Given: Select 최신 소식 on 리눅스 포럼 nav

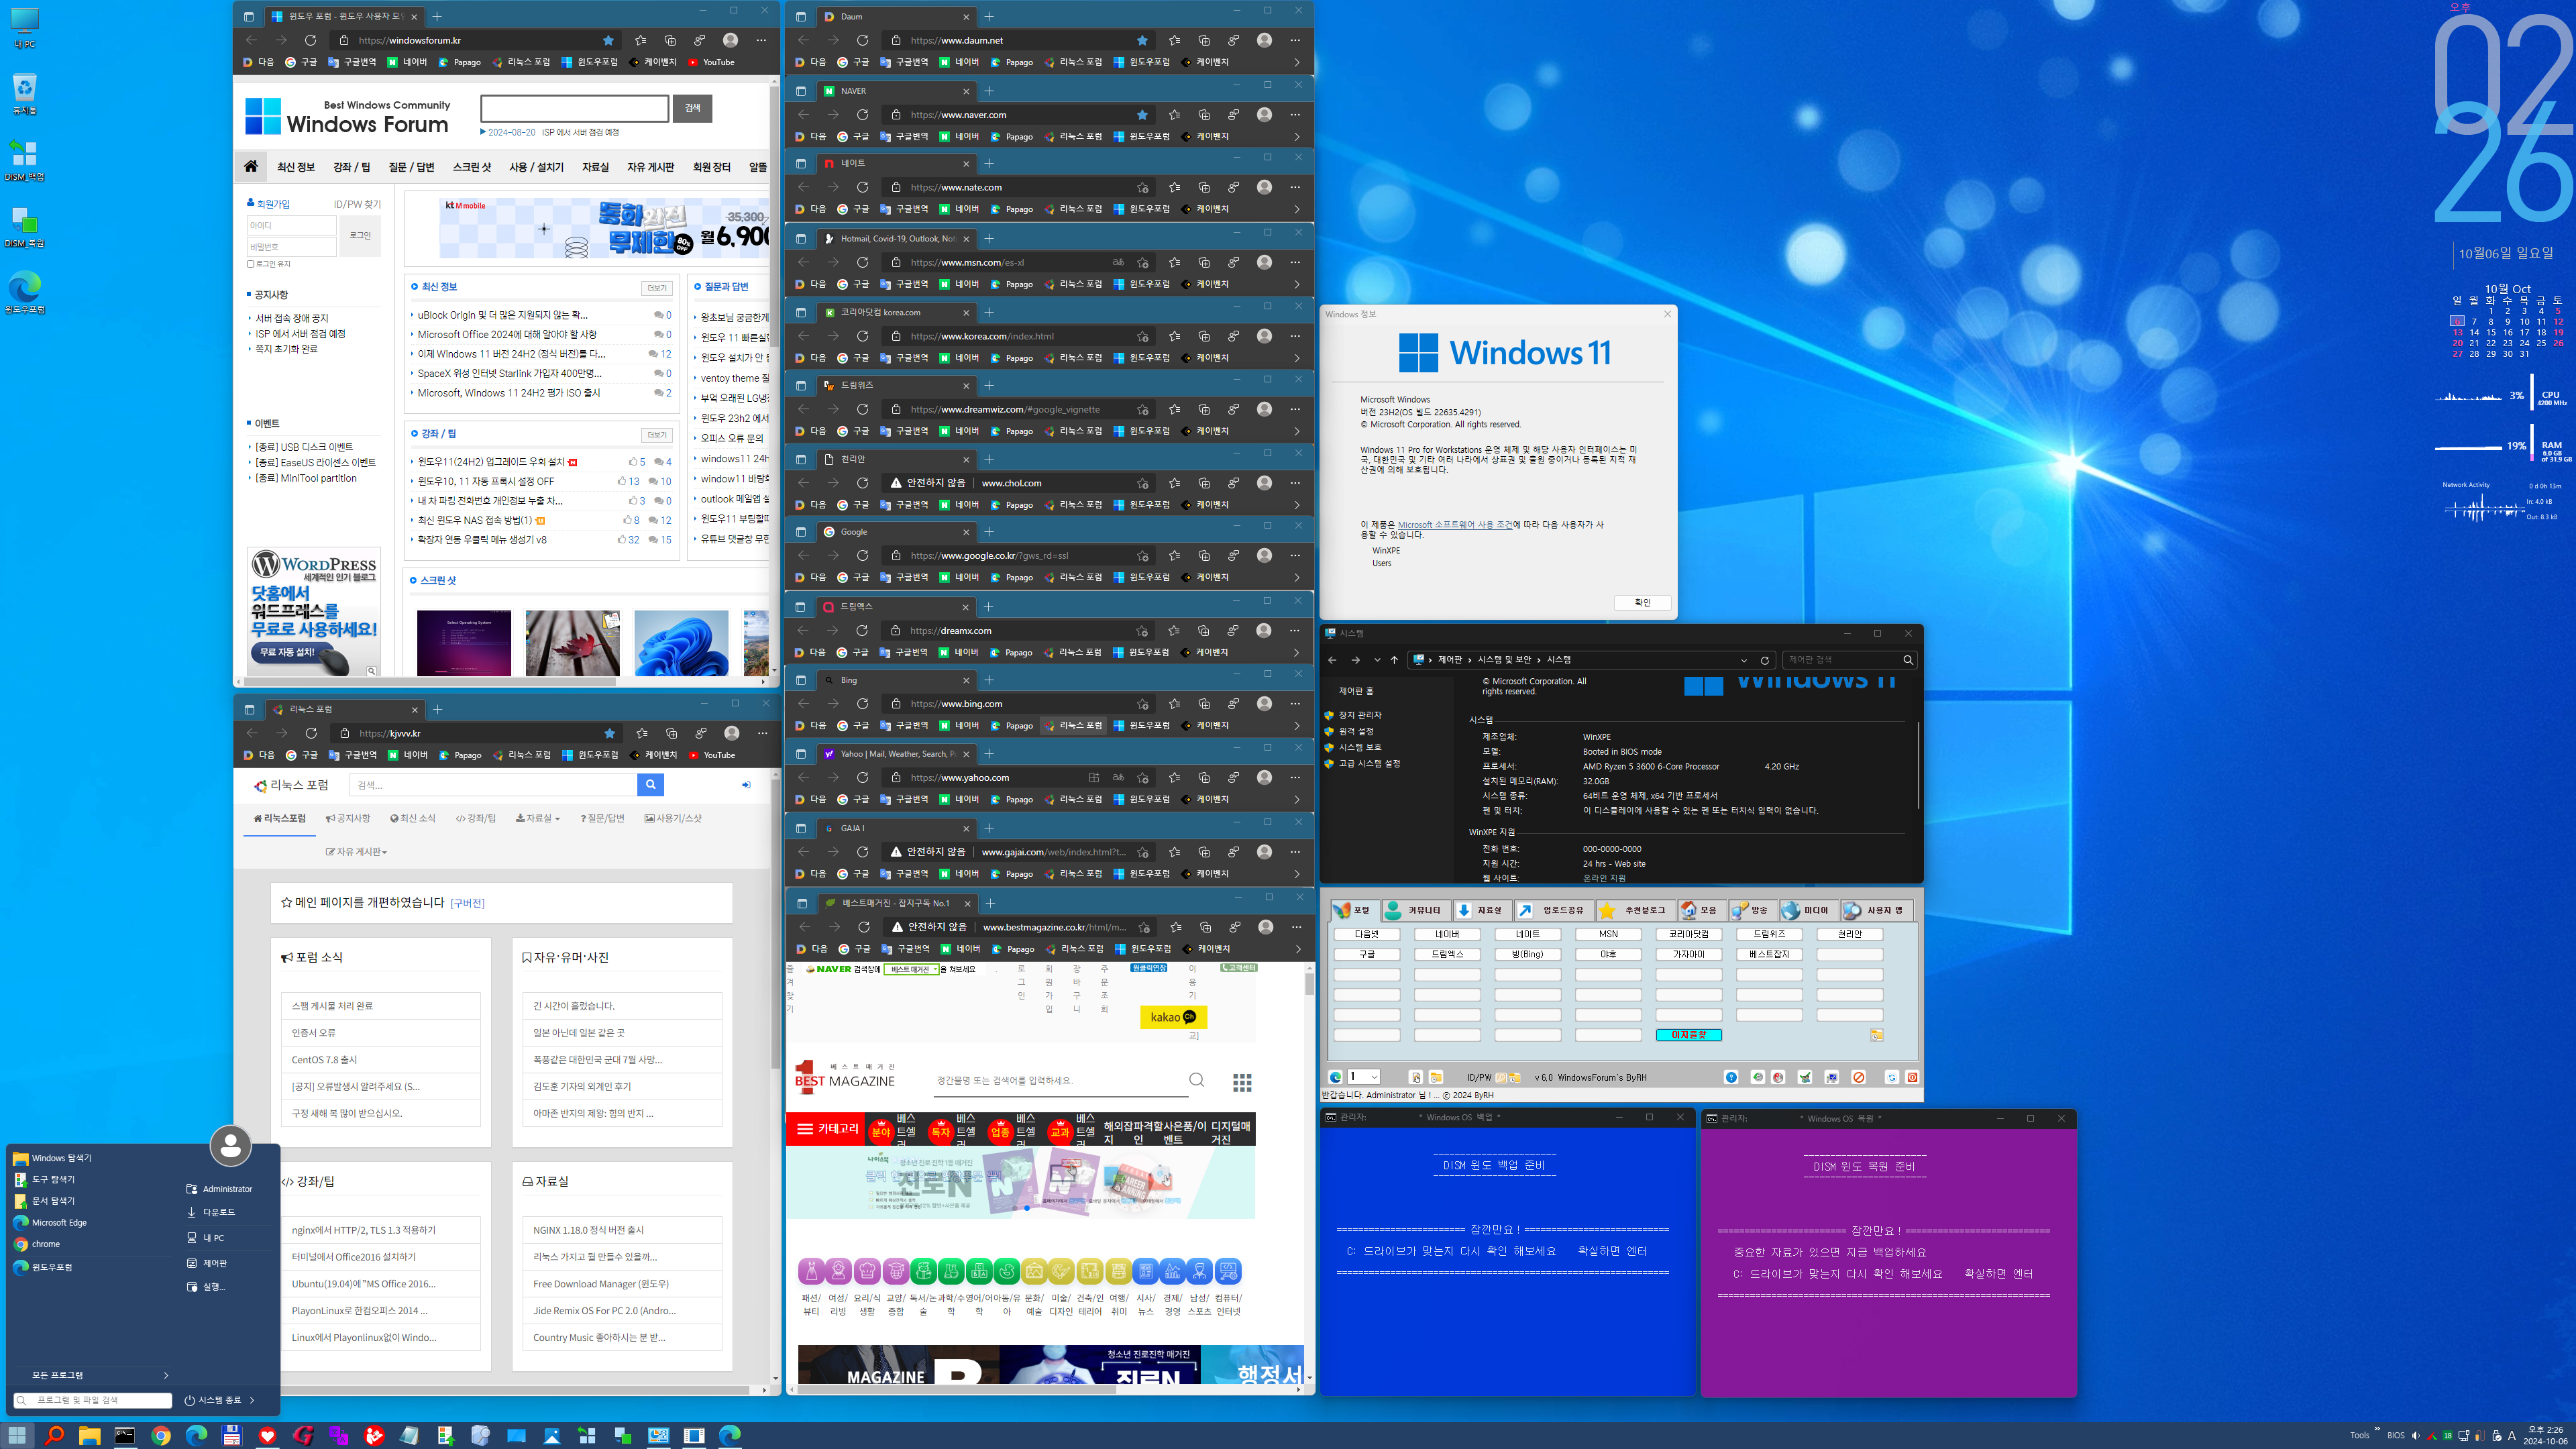Looking at the screenshot, I should click(x=412, y=818).
